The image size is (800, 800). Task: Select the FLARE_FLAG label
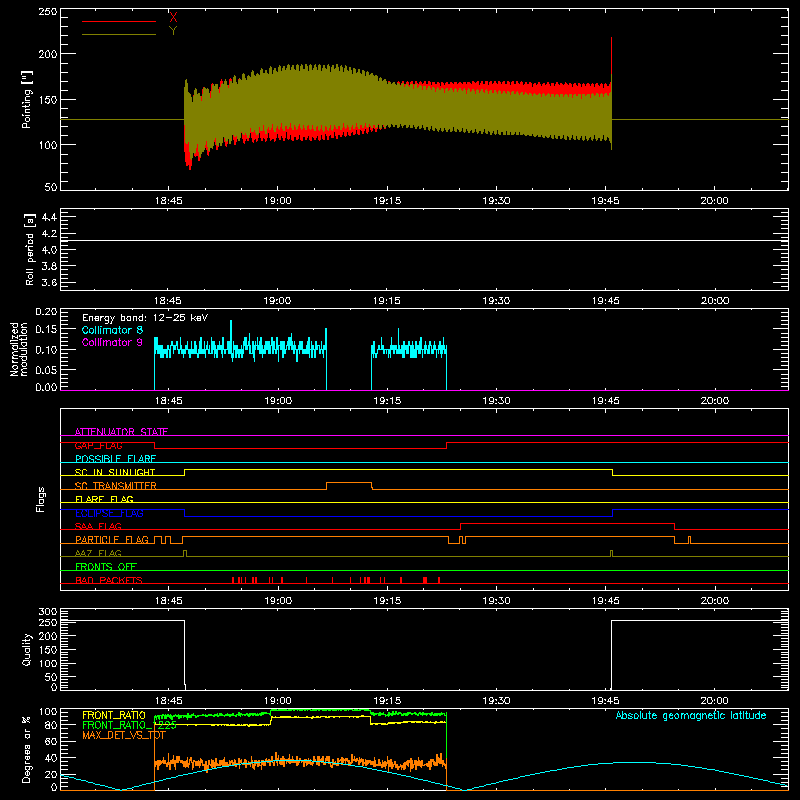104,499
